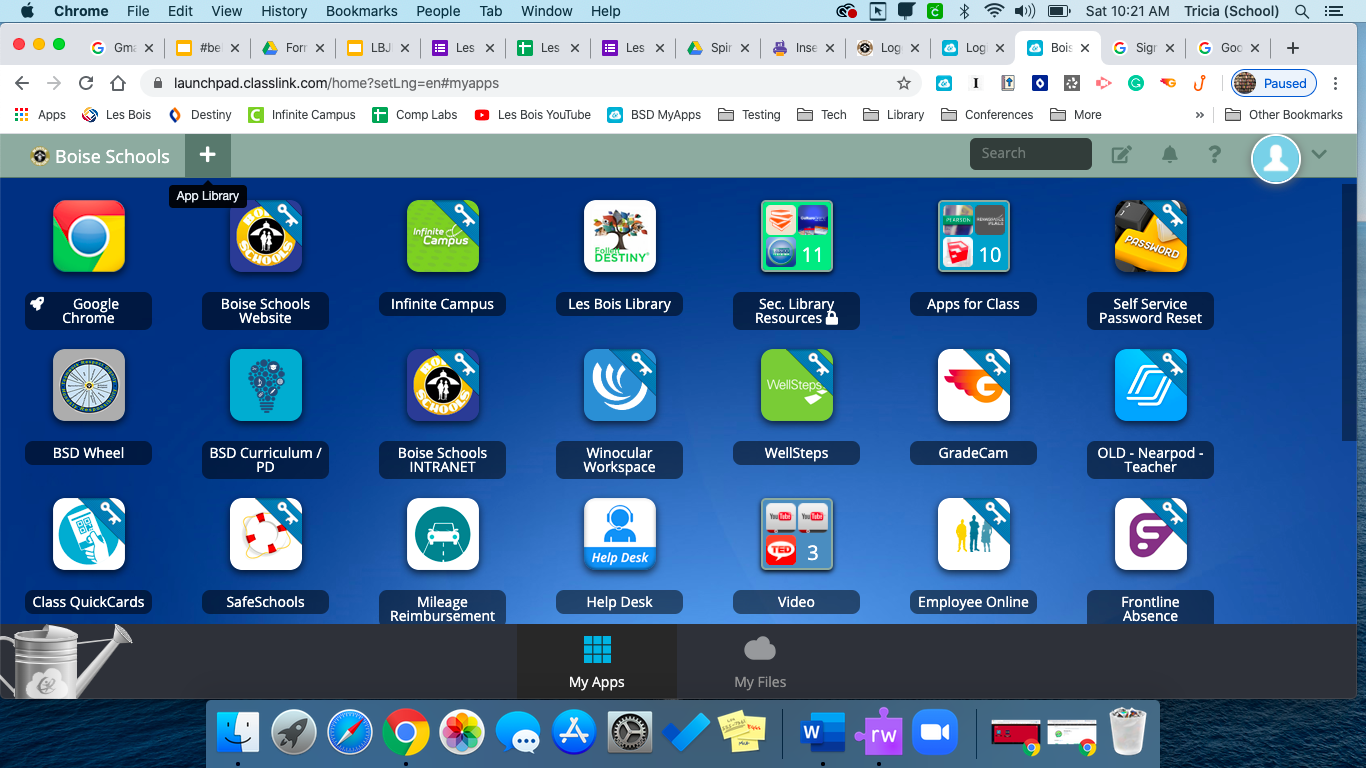1366x768 pixels.
Task: Click the help question mark icon
Action: [x=1215, y=154]
